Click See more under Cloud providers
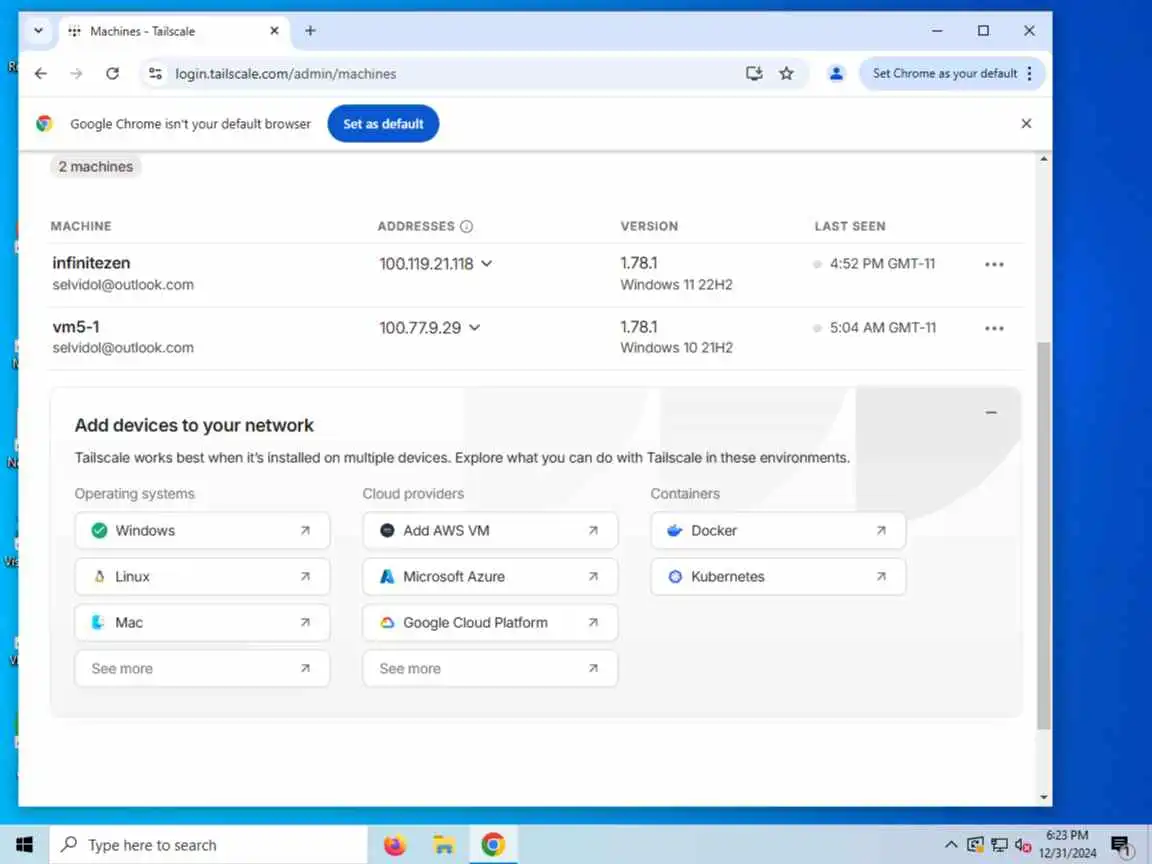1152x864 pixels. 490,669
